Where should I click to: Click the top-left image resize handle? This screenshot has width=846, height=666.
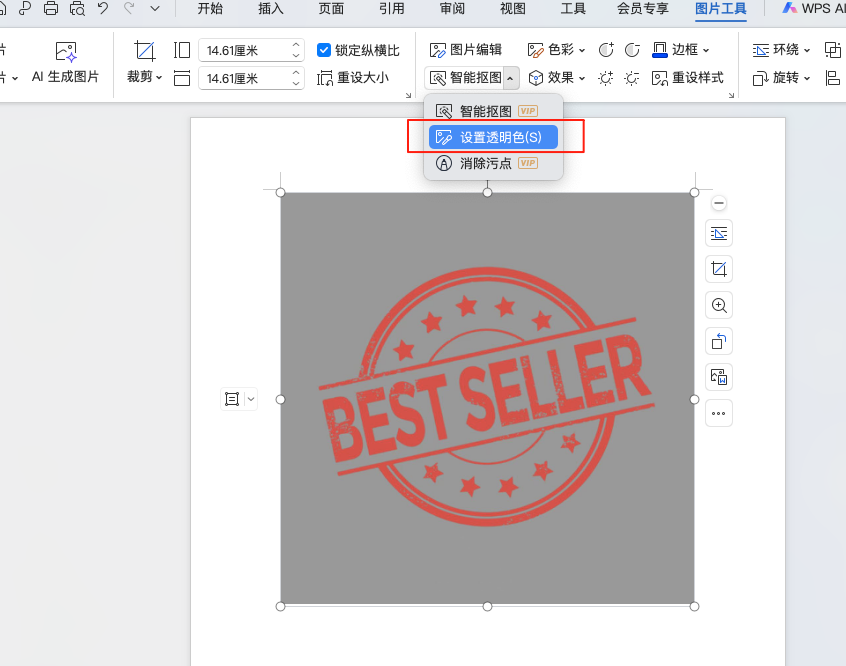(281, 193)
